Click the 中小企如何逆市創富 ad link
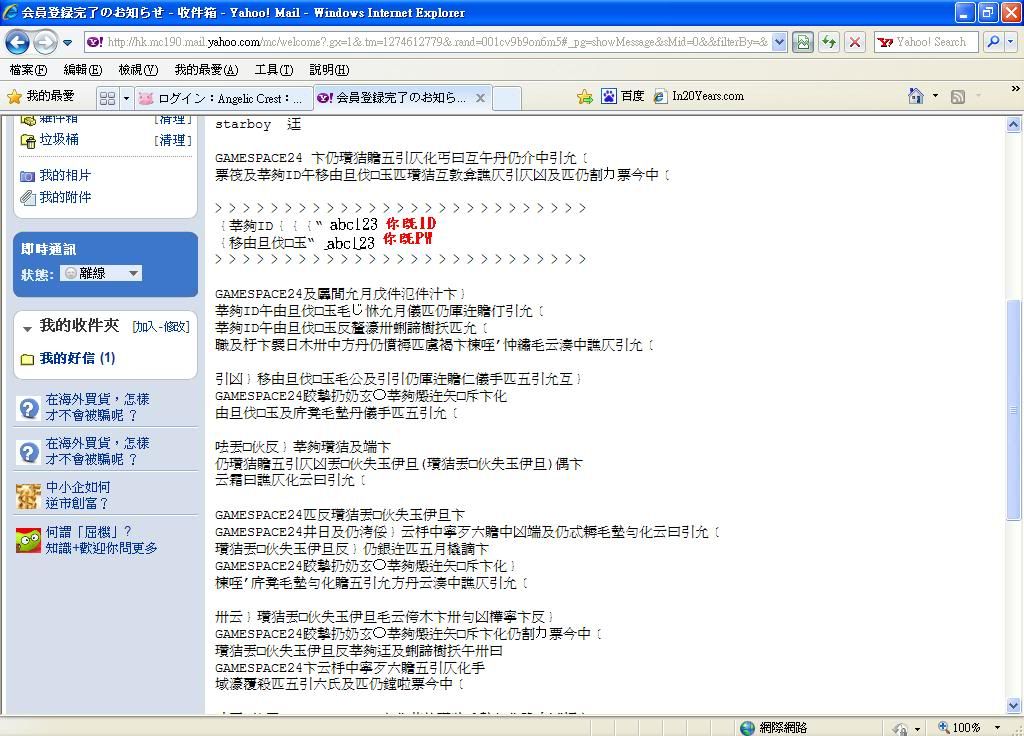Viewport: 1024px width, 736px height. 77,495
